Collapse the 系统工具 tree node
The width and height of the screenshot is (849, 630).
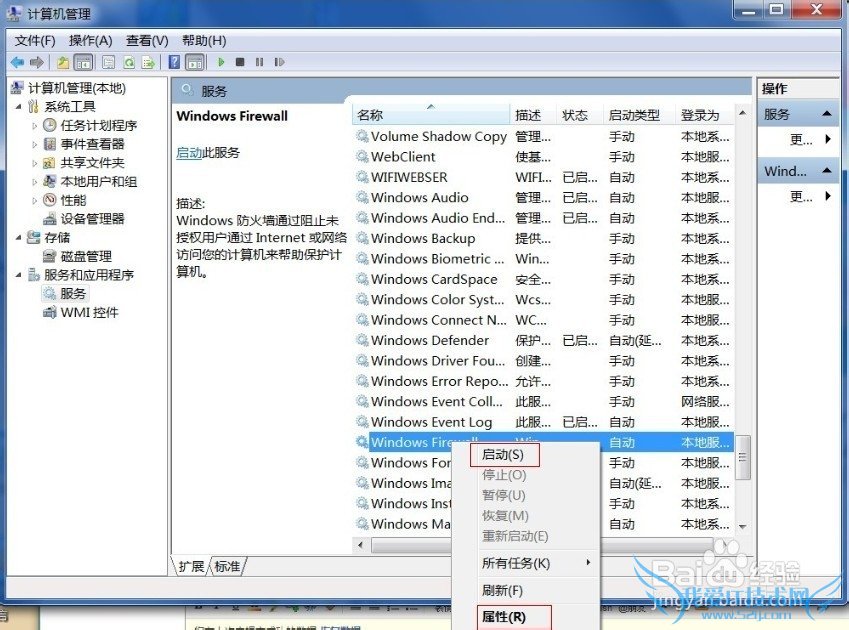coord(18,106)
